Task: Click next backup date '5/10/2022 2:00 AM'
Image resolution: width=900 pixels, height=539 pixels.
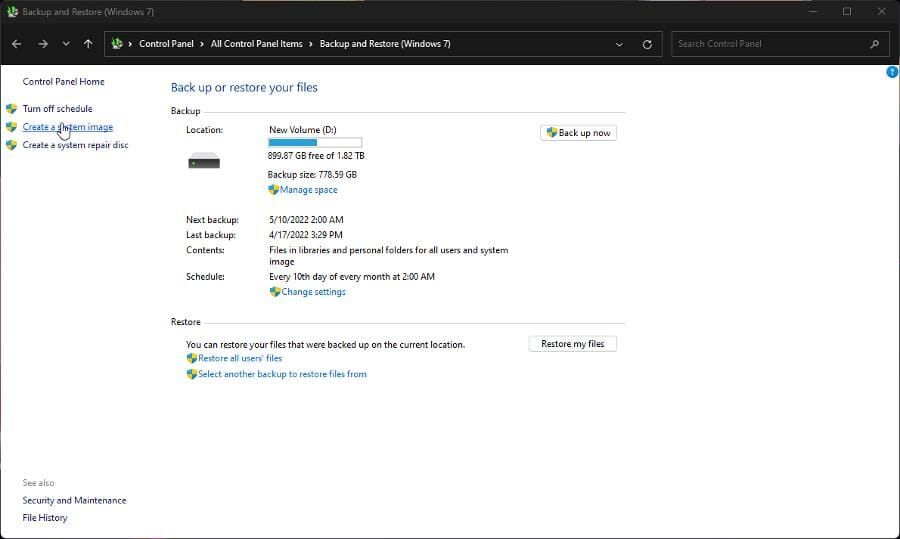Action: point(307,220)
